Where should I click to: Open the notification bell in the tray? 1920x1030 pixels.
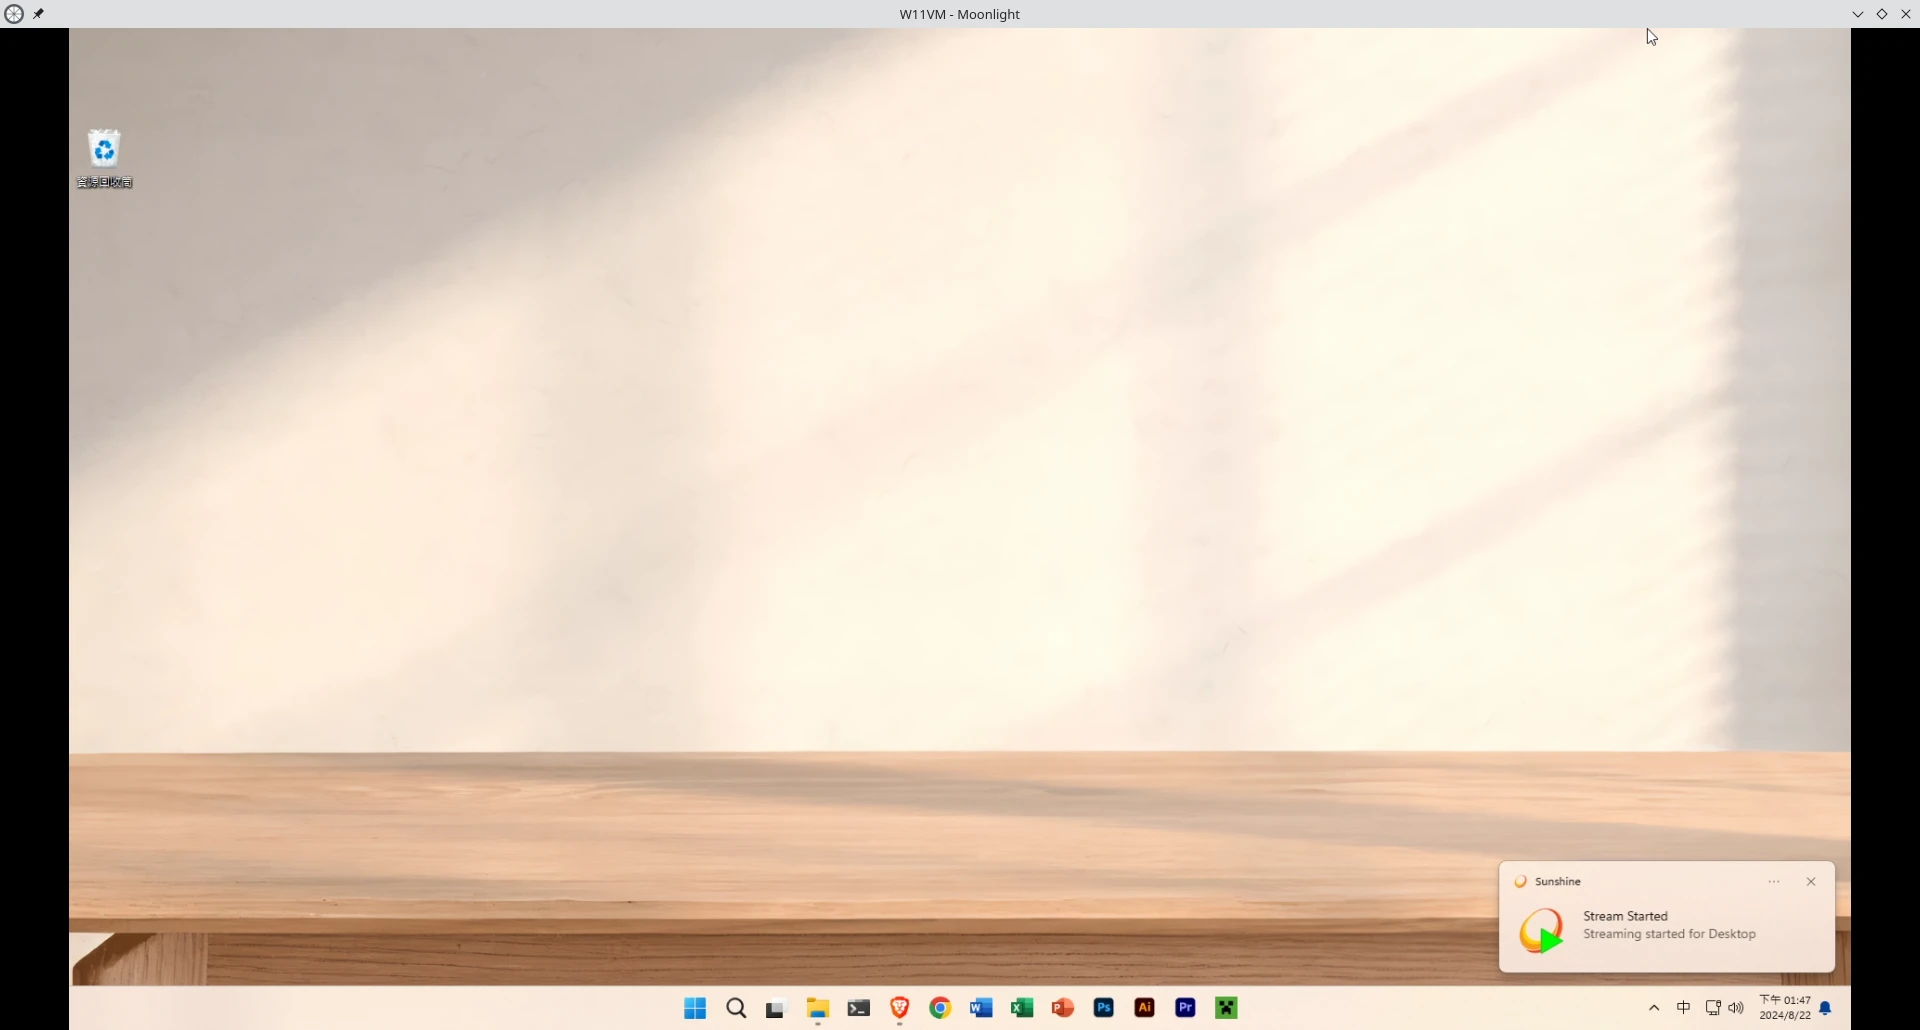(1826, 1008)
